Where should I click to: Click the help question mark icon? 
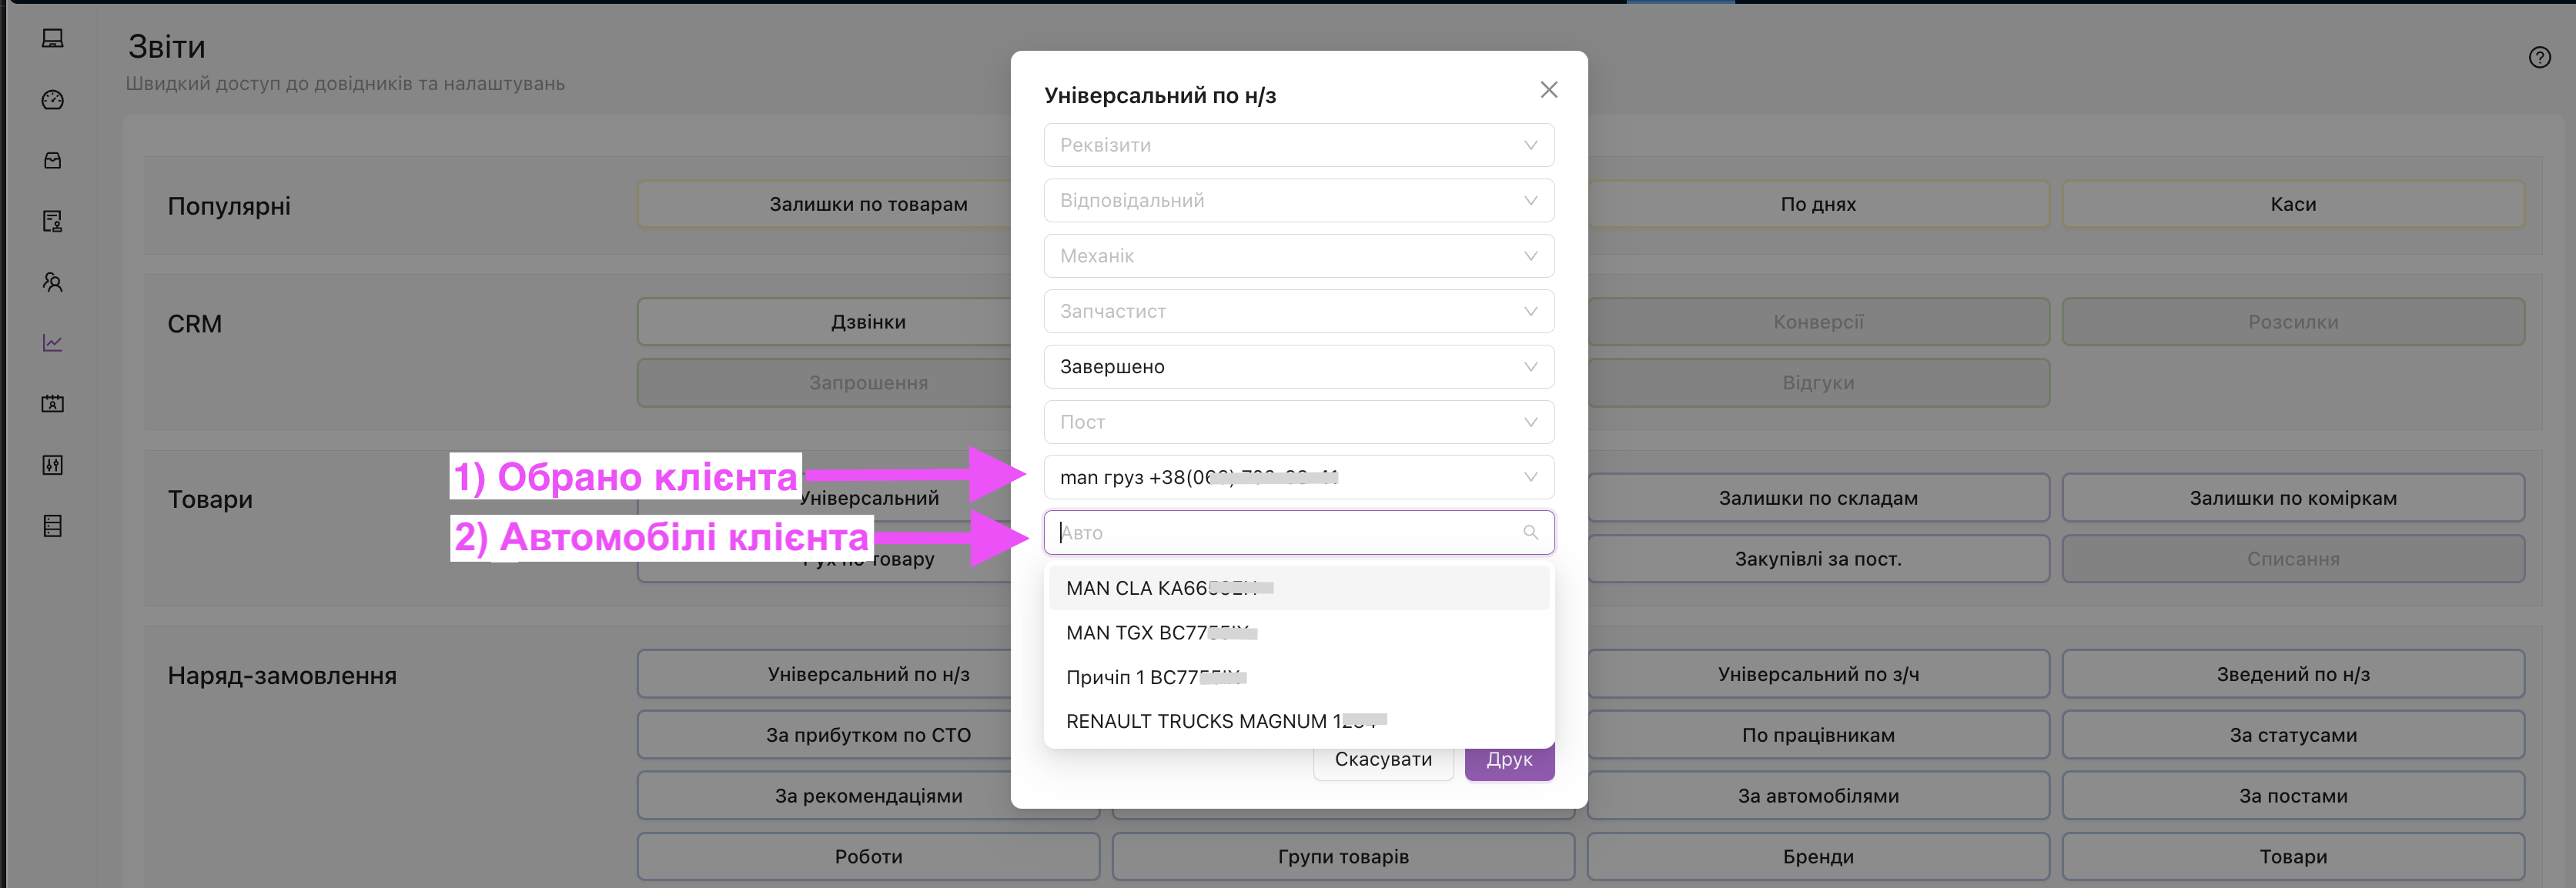coord(2539,58)
